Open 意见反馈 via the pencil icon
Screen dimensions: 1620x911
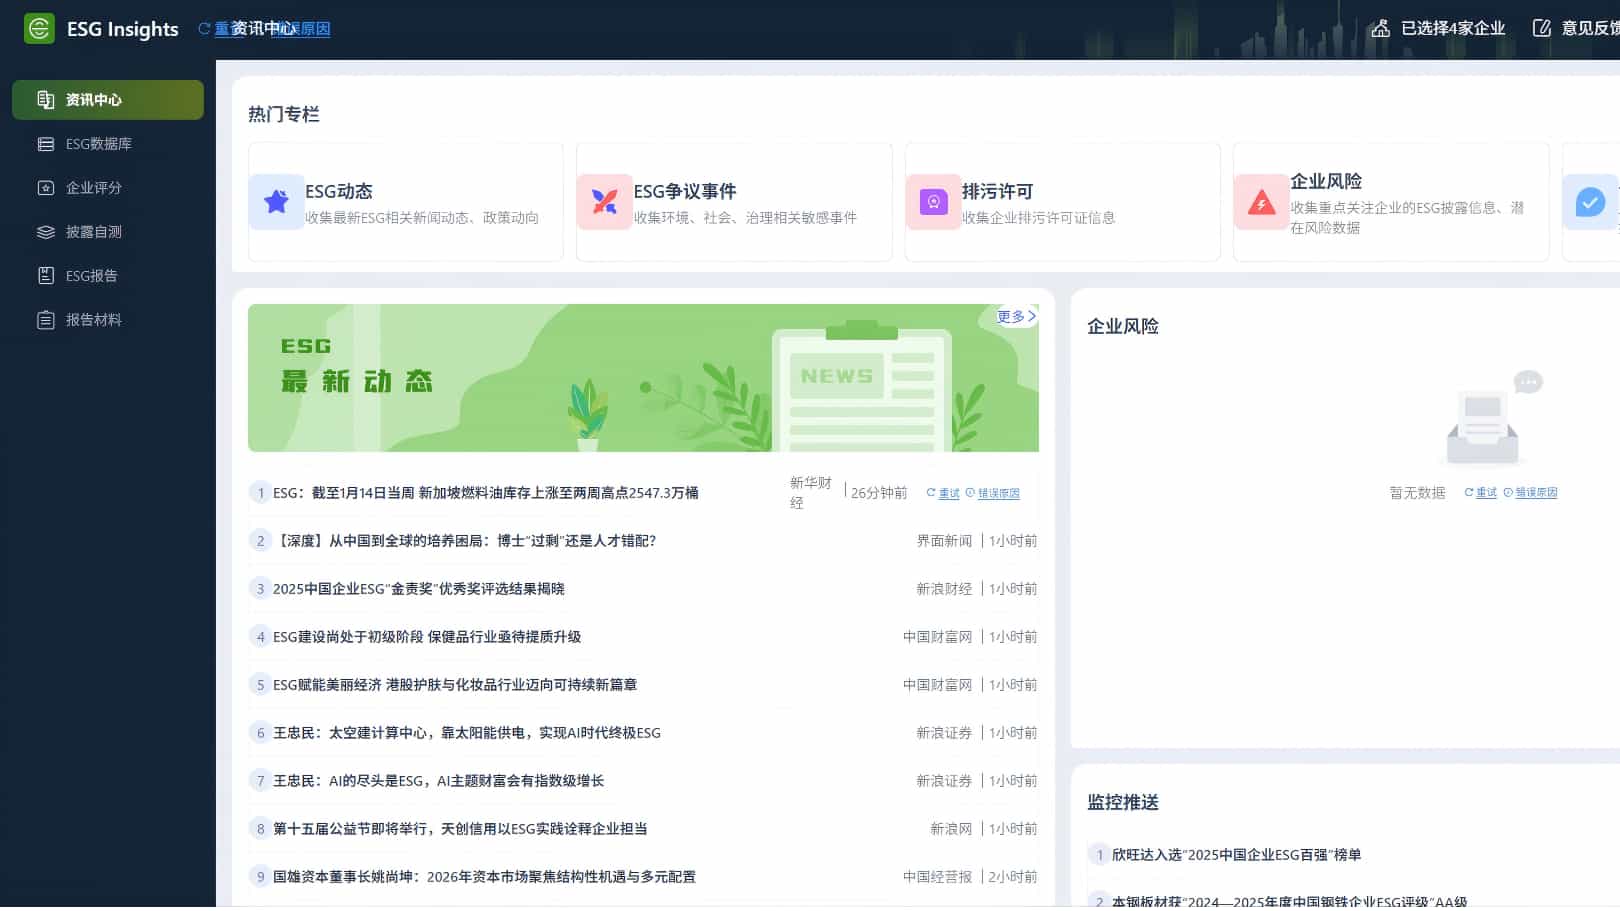[x=1540, y=28]
